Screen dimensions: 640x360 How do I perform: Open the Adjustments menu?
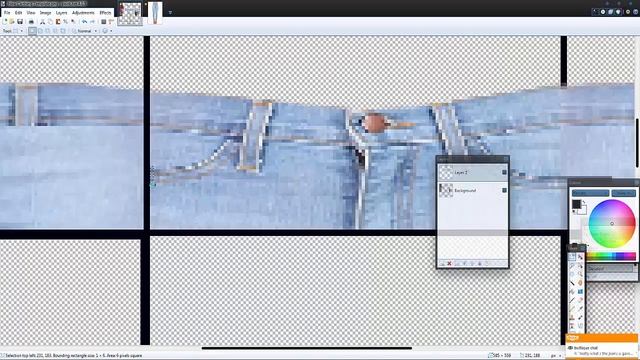[83, 13]
